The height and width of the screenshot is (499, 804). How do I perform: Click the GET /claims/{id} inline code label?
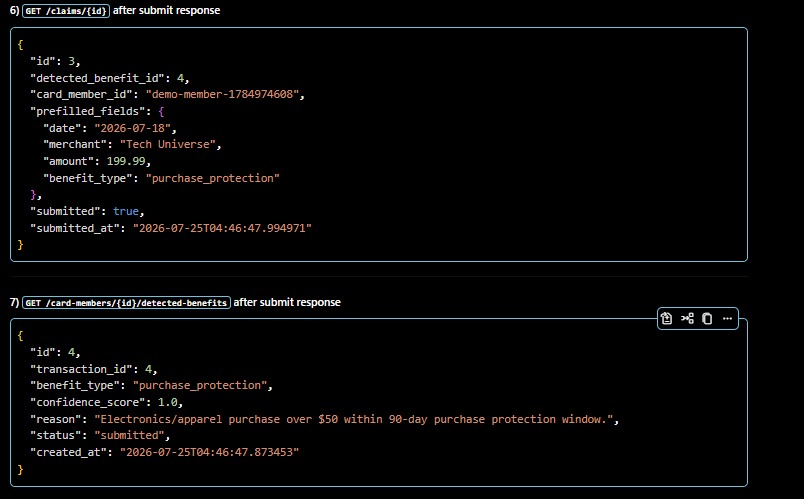coord(66,11)
